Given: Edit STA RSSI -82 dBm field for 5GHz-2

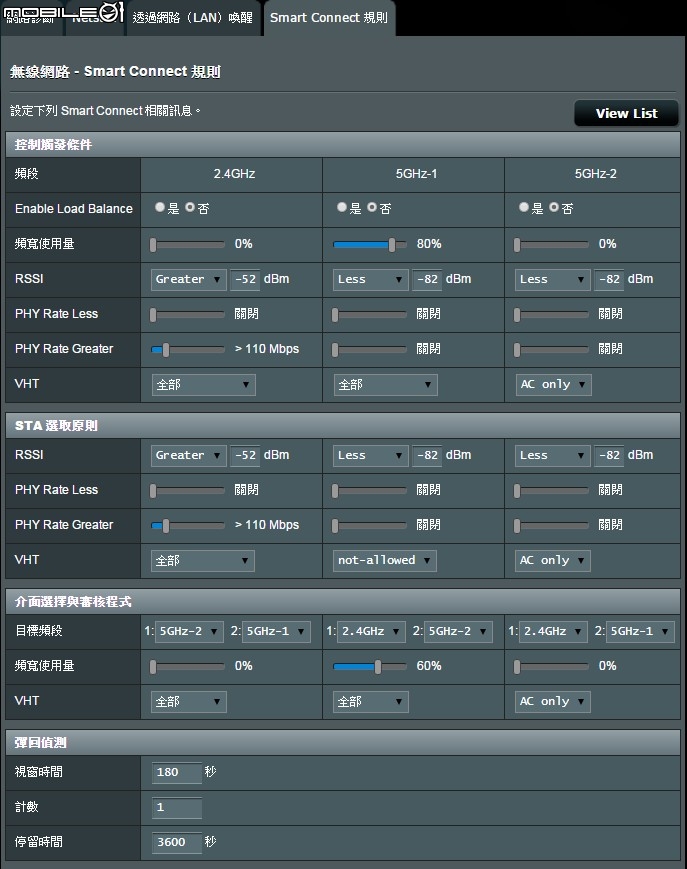Looking at the screenshot, I should 609,456.
